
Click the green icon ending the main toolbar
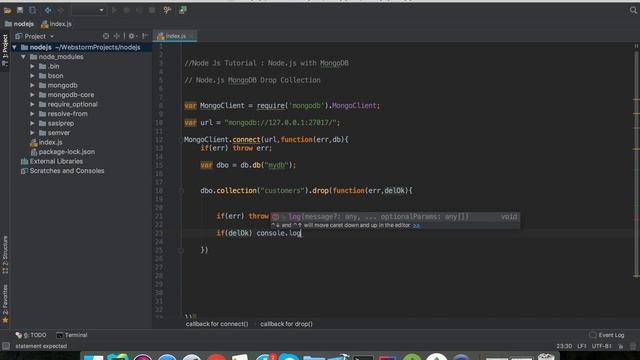(183, 10)
